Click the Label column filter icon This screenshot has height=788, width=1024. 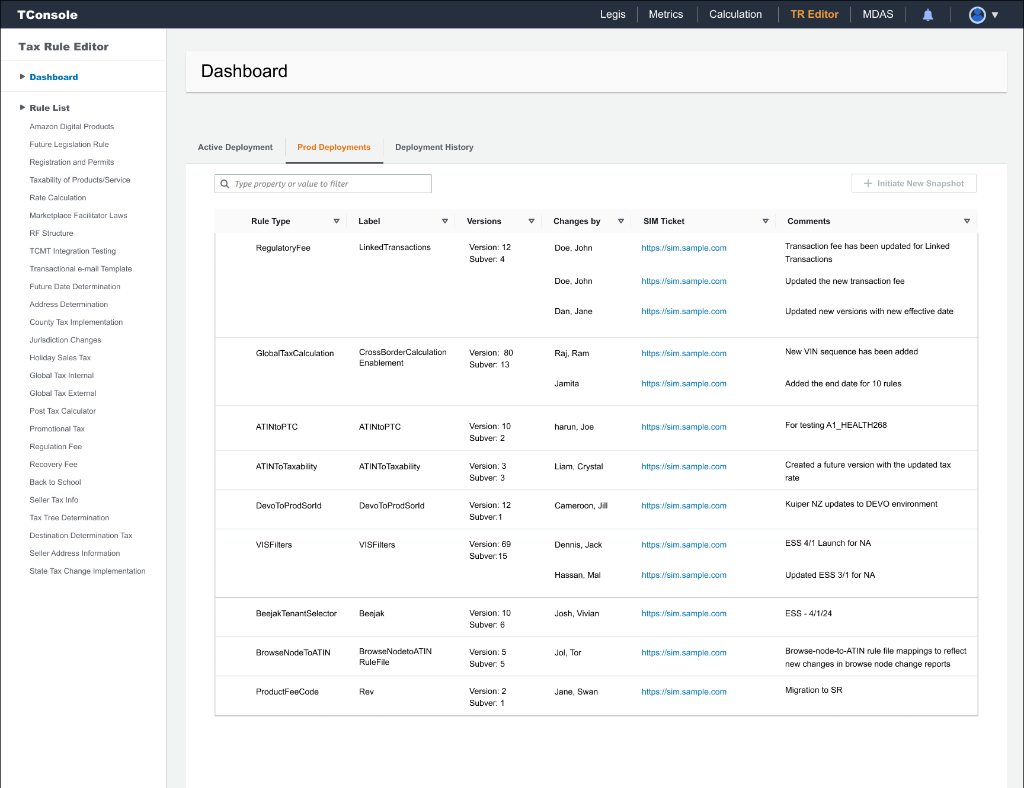tap(445, 221)
